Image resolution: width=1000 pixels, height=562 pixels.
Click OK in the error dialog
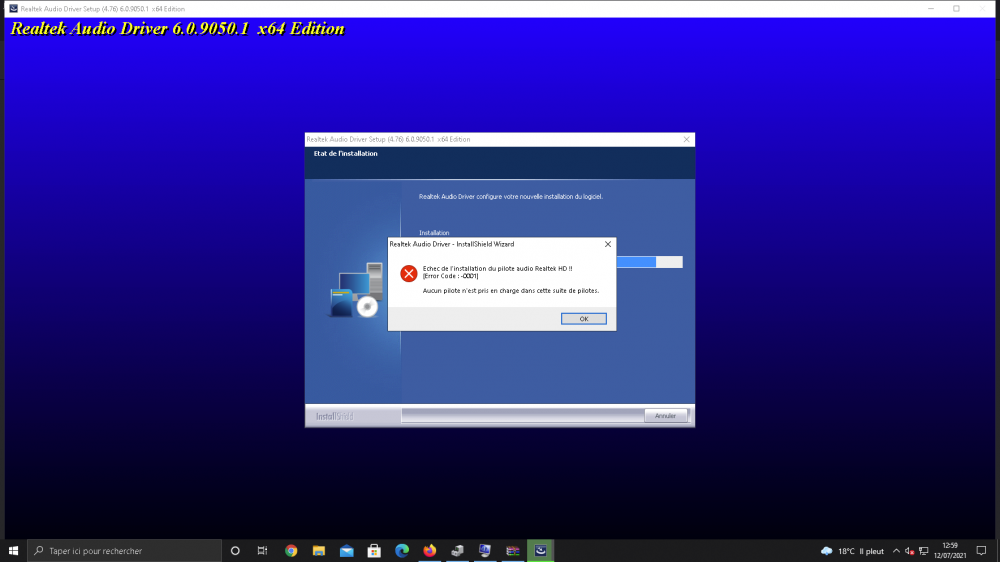point(583,319)
